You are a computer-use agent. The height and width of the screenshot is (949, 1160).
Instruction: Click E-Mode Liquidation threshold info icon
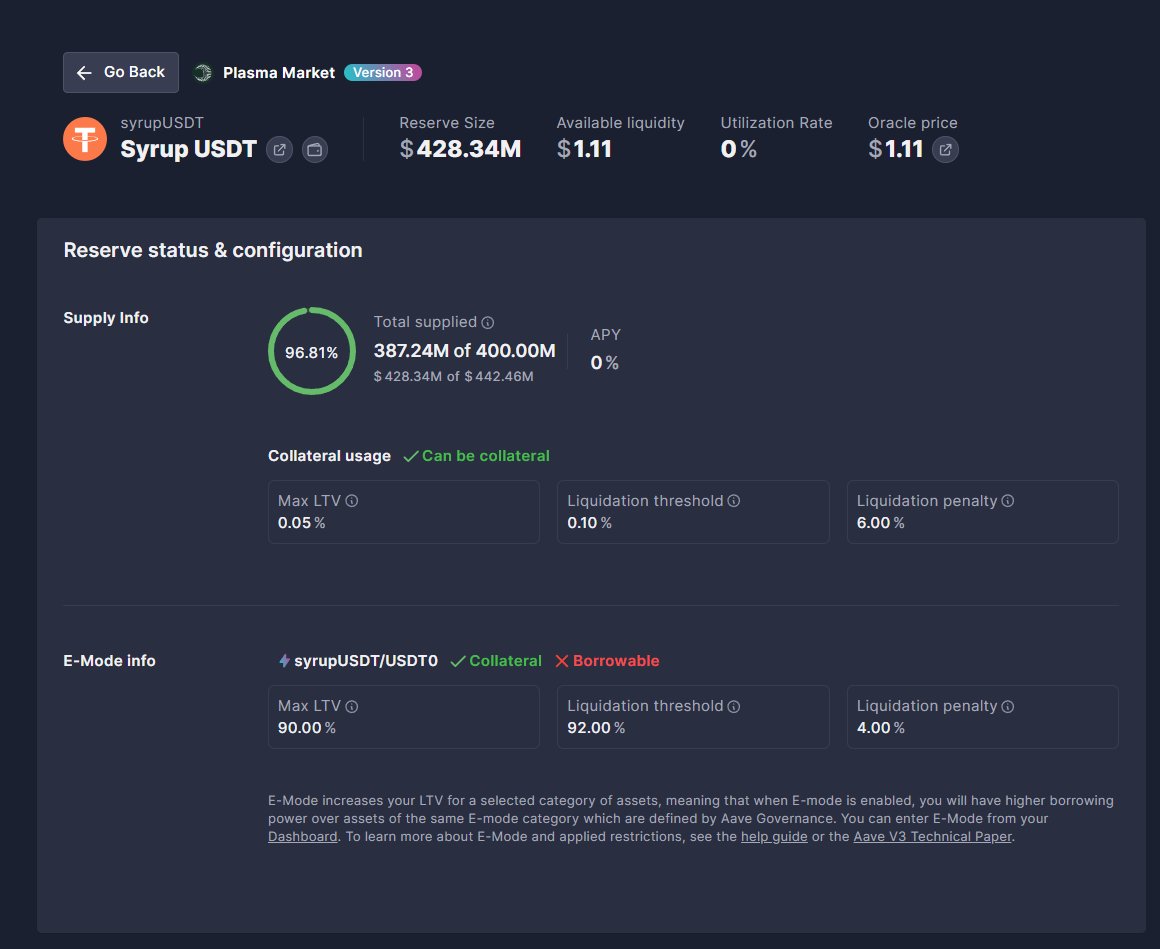tap(734, 706)
